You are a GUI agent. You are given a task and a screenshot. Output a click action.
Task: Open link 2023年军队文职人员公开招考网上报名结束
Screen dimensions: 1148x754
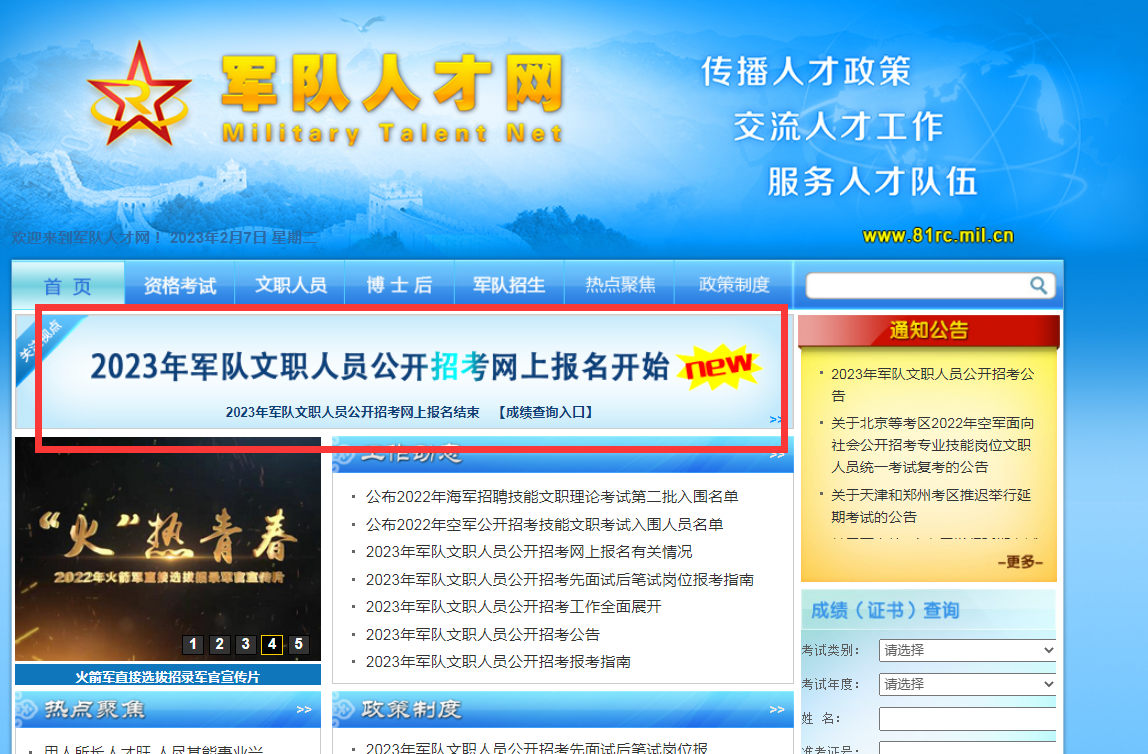(352, 412)
